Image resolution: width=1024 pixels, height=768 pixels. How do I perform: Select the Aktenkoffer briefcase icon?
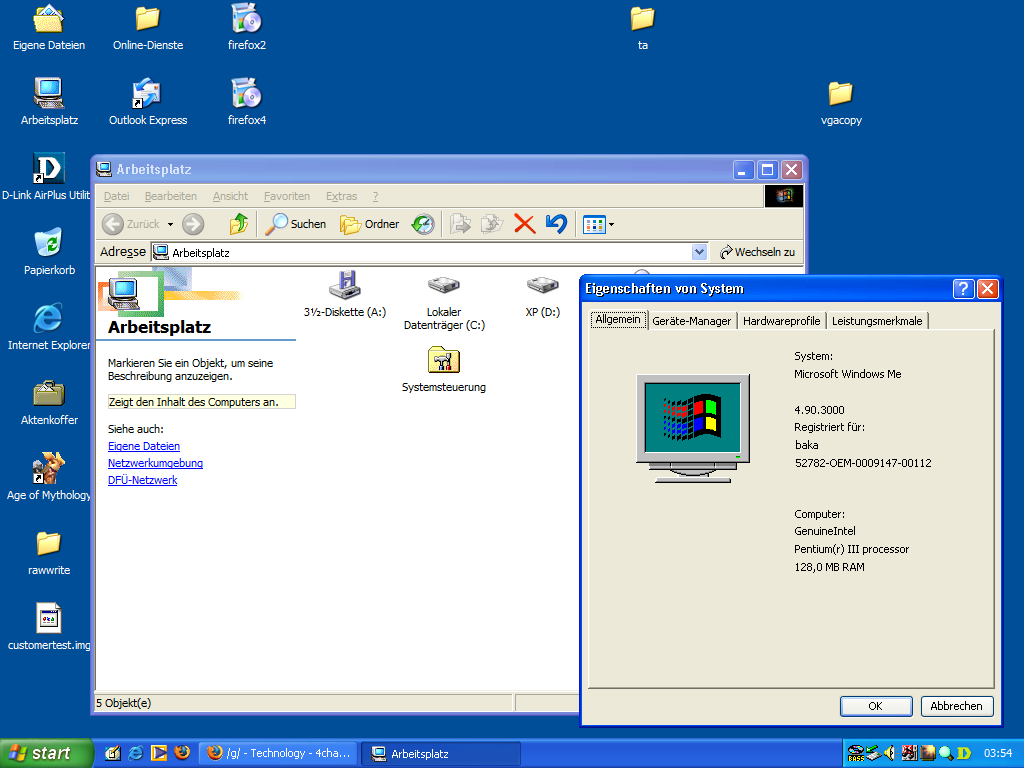[x=49, y=402]
